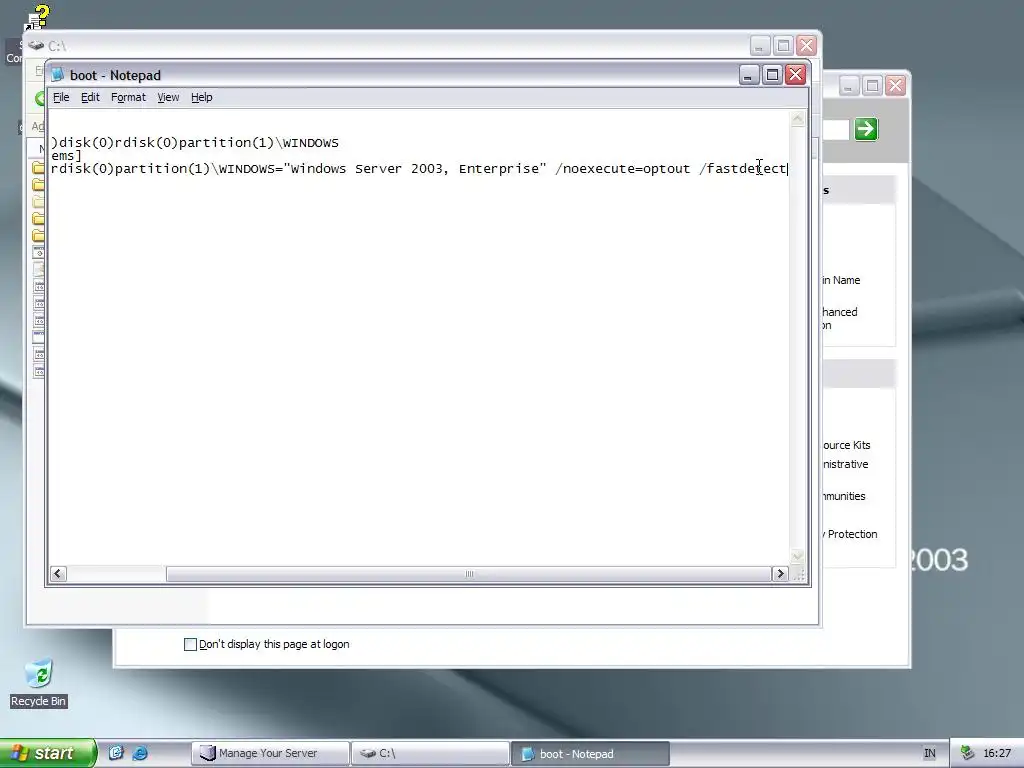Image resolution: width=1024 pixels, height=768 pixels.
Task: Maximize the boot - Notepad window
Action: click(x=772, y=75)
